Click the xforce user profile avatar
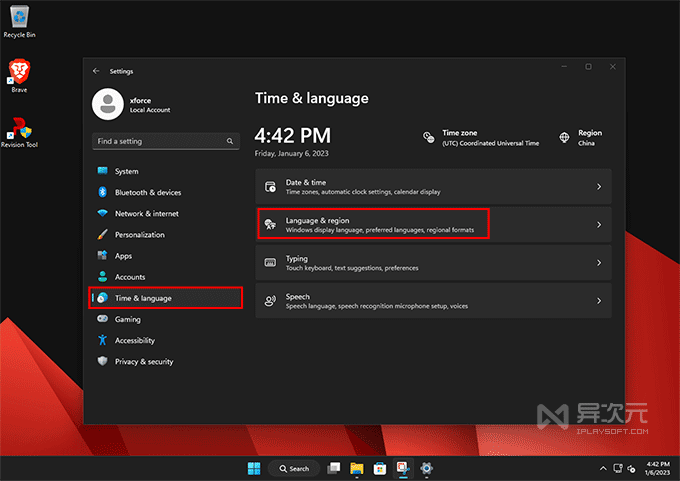The image size is (680, 481). pos(107,103)
